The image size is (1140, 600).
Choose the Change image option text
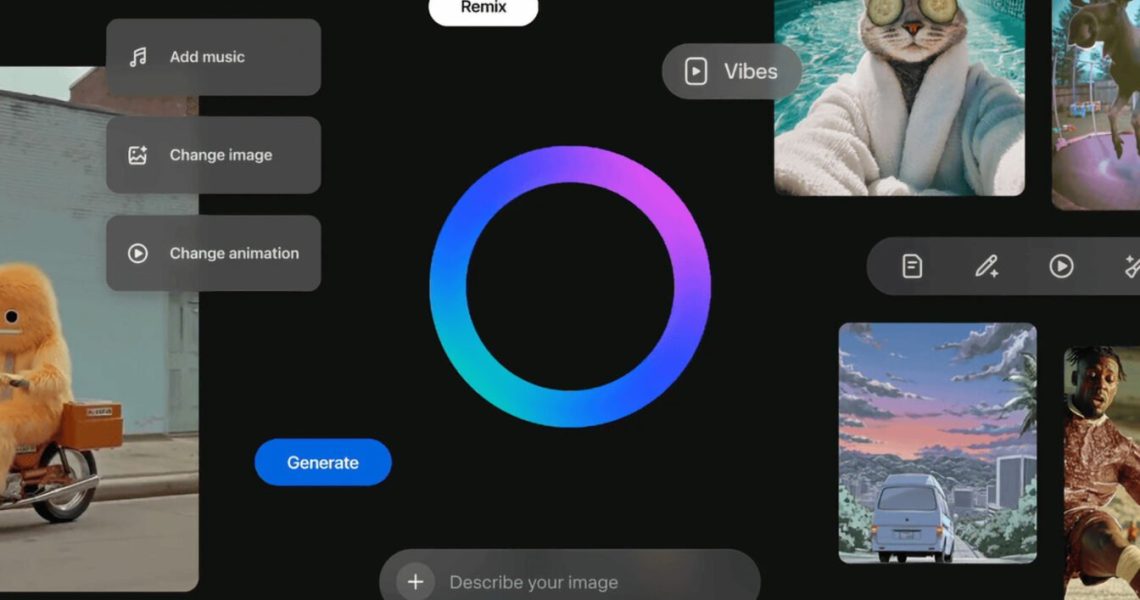(221, 155)
